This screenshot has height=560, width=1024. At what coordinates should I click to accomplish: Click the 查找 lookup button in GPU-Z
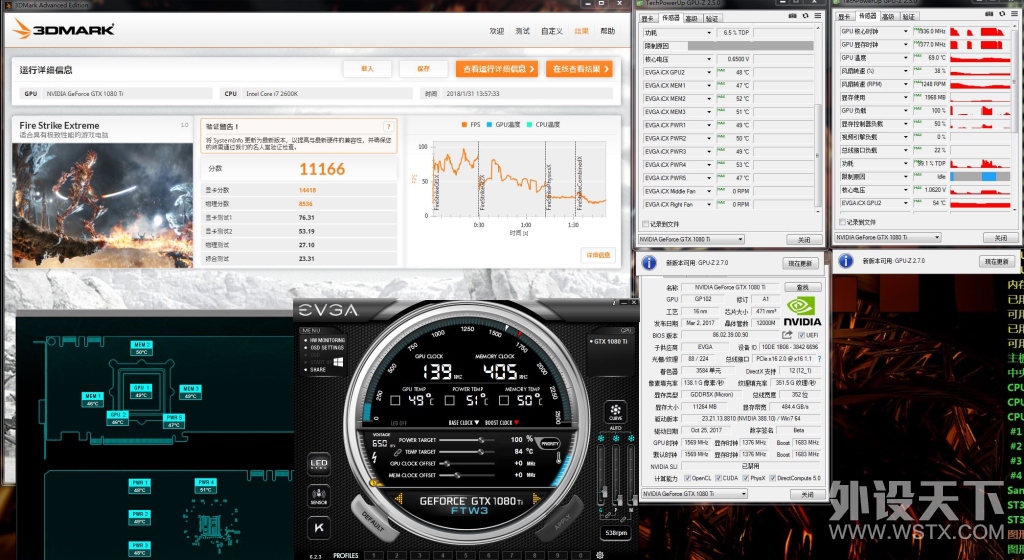pos(803,287)
